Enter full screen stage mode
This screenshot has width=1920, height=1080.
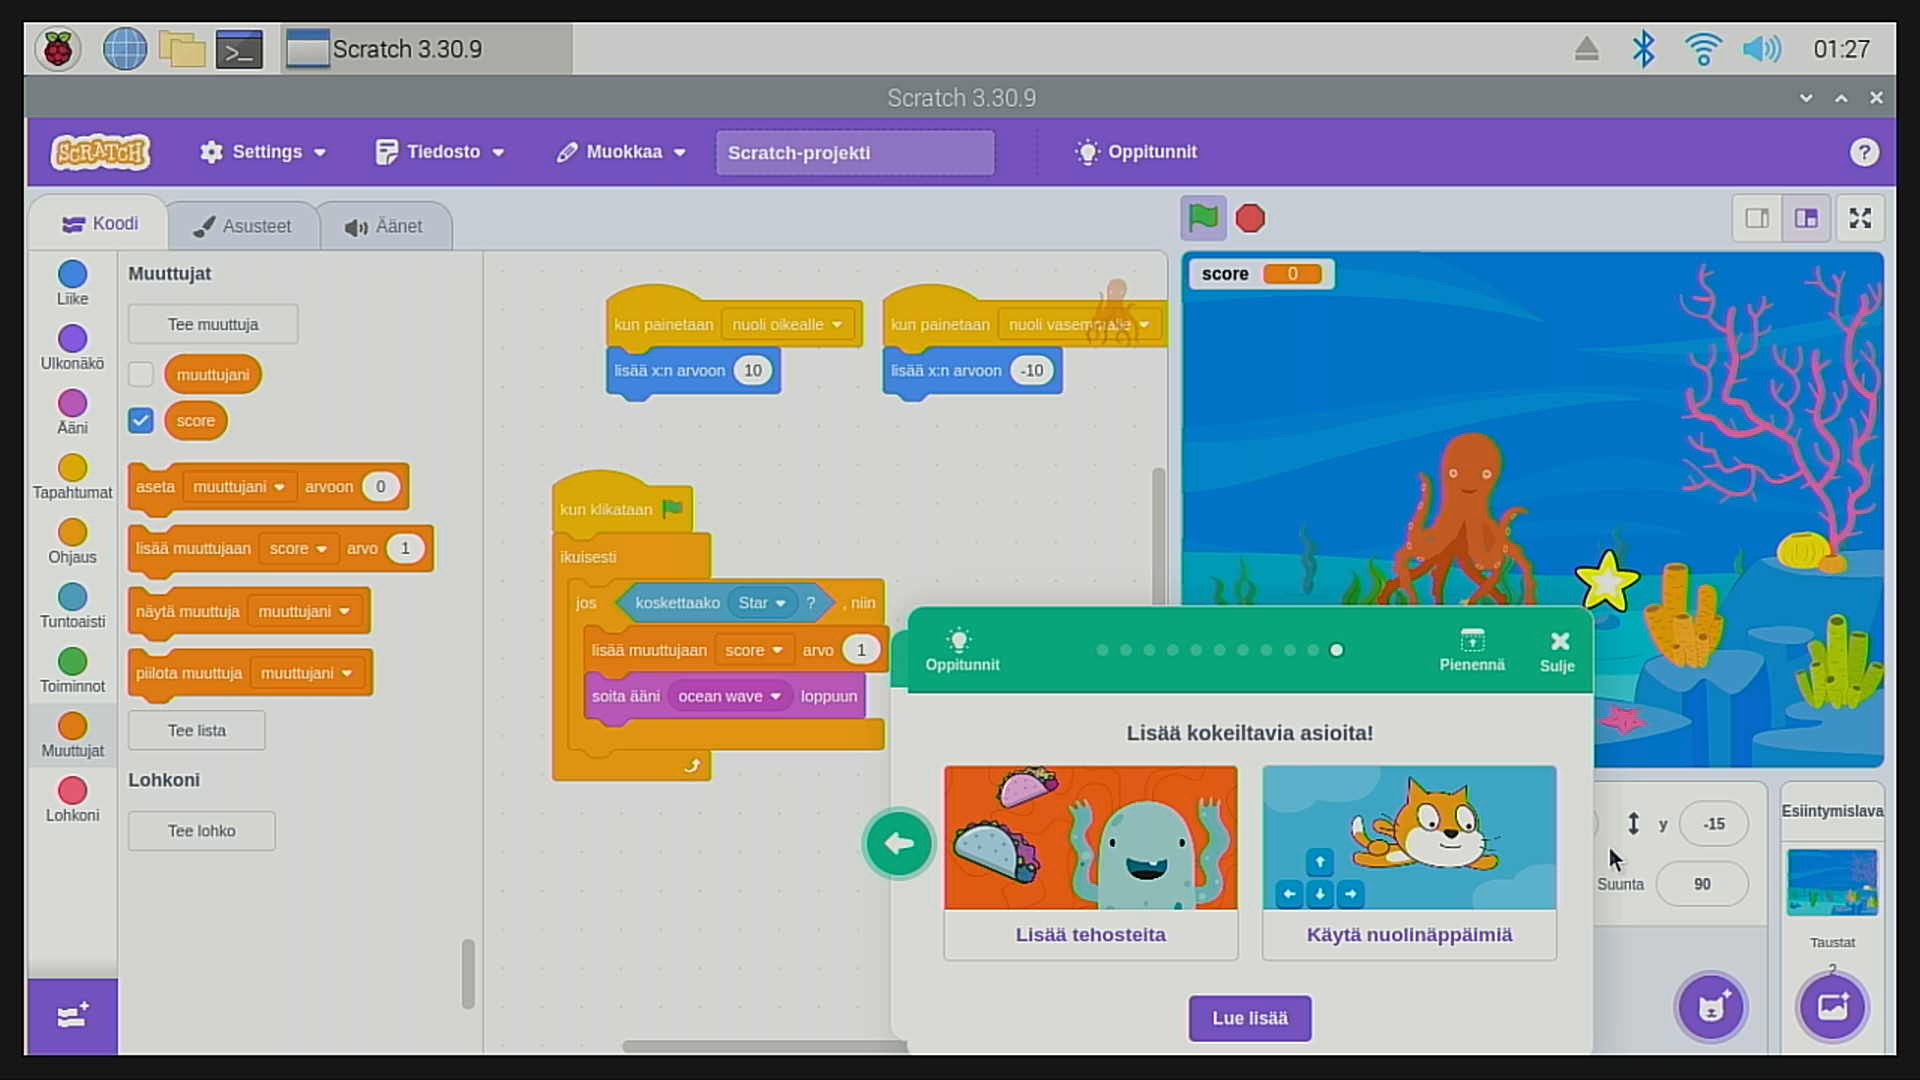coord(1860,218)
